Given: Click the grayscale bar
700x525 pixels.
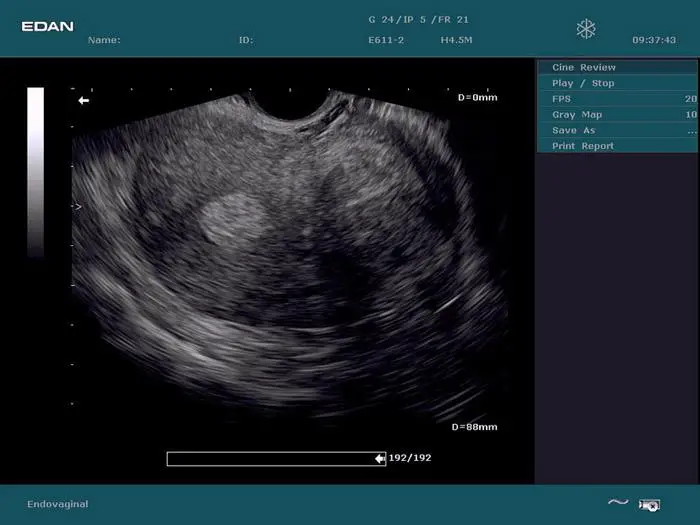Looking at the screenshot, I should [35, 171].
